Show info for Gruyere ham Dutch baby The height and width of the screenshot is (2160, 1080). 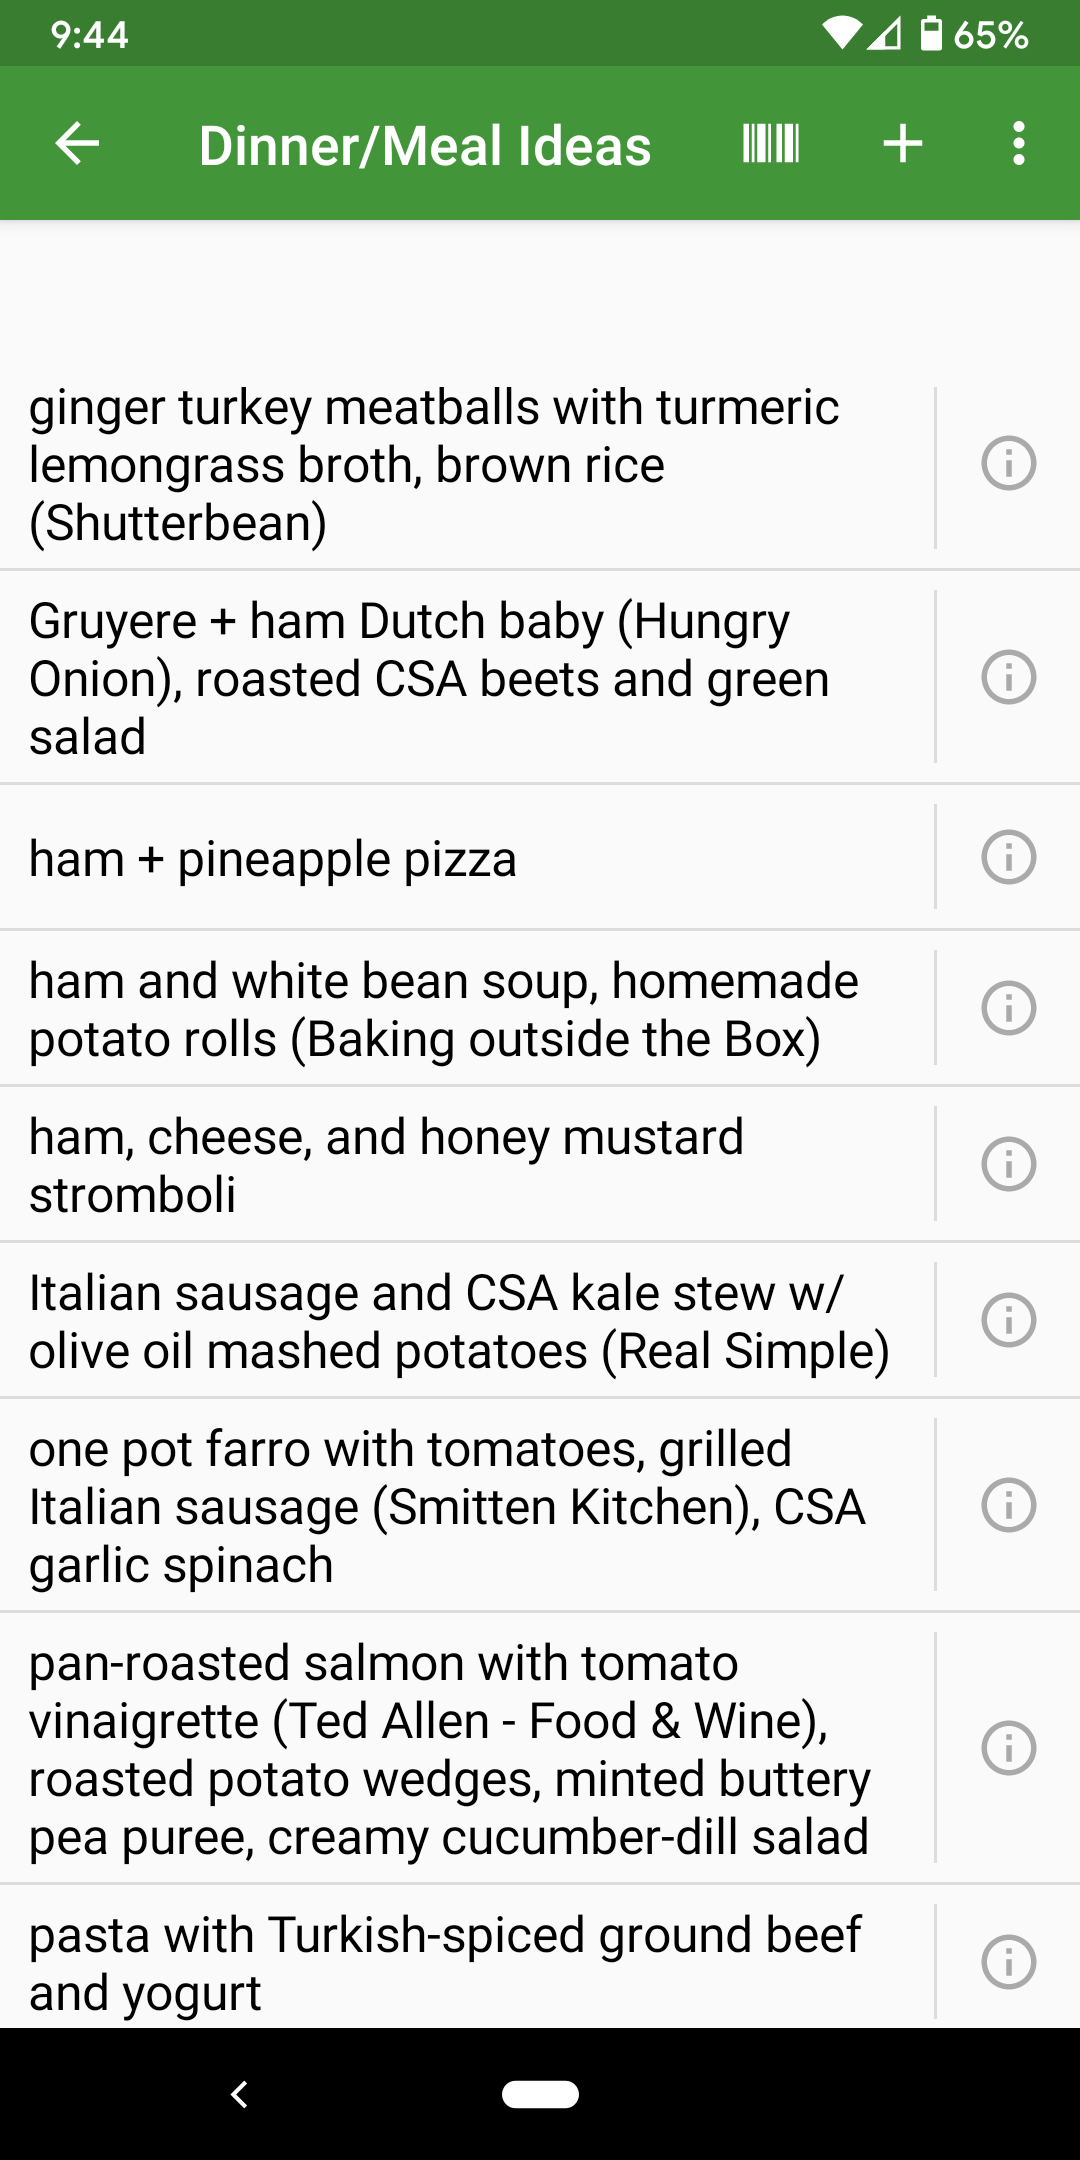[x=1008, y=677]
